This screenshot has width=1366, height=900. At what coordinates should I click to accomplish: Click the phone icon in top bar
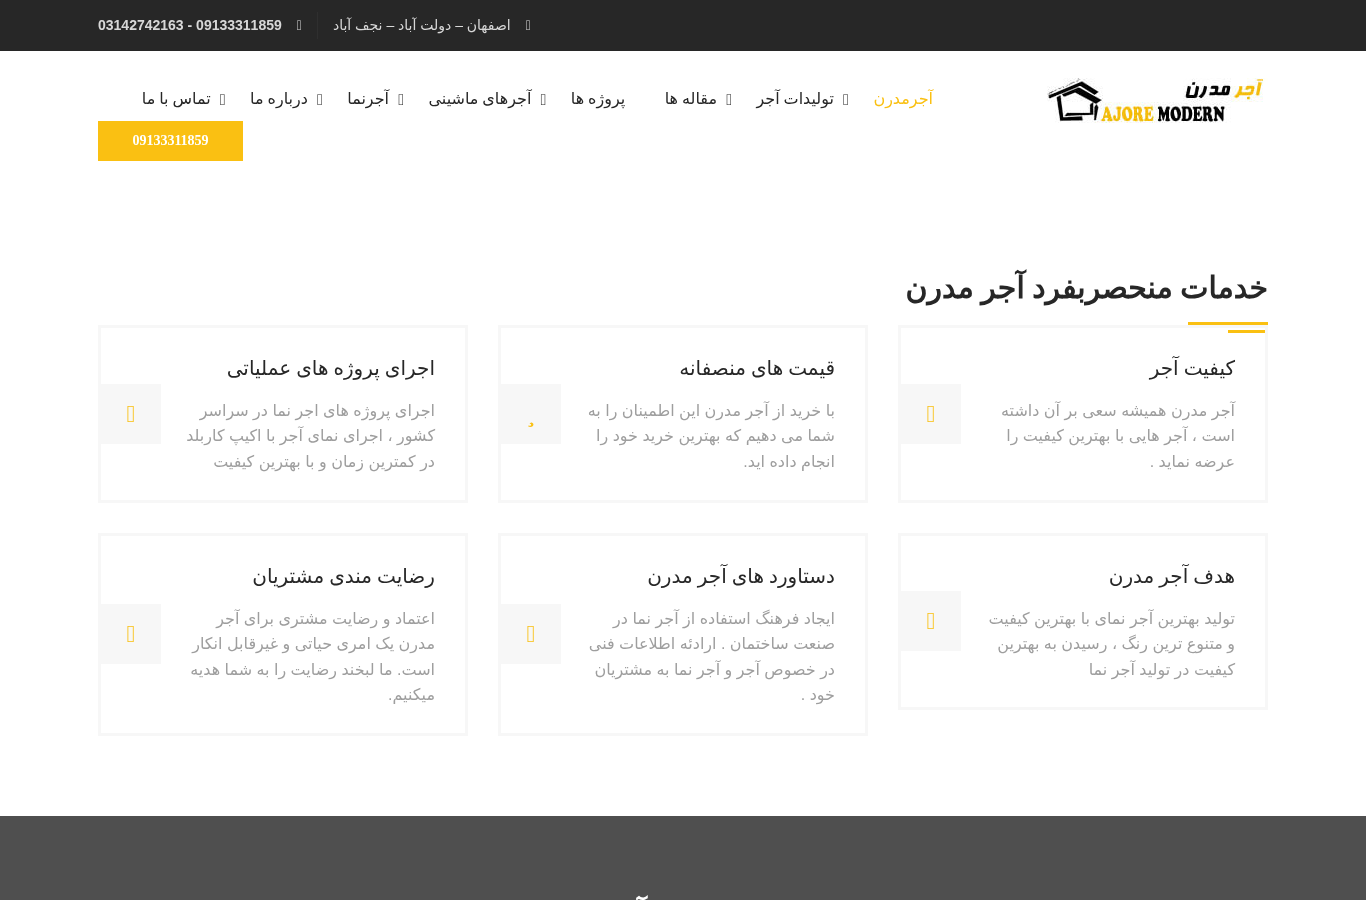pyautogui.click(x=299, y=25)
